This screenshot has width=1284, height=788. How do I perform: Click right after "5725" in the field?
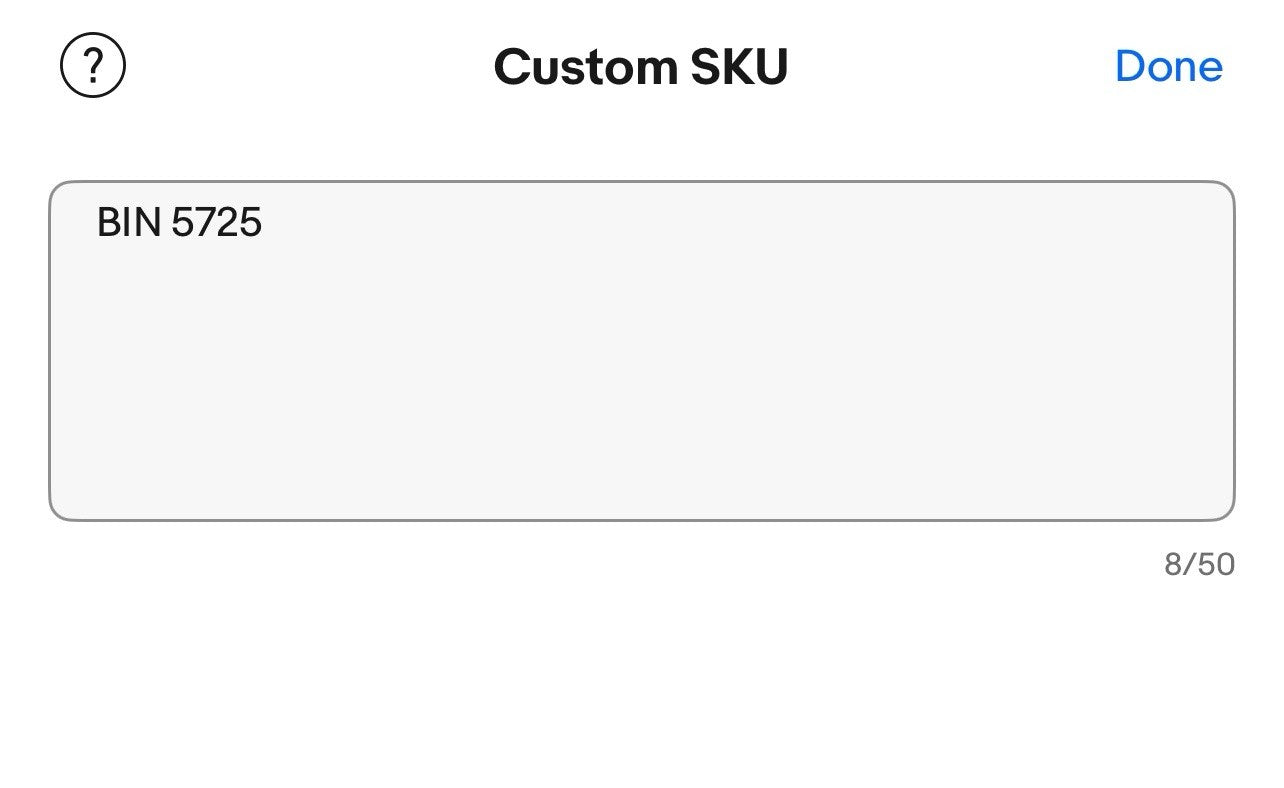click(x=264, y=222)
